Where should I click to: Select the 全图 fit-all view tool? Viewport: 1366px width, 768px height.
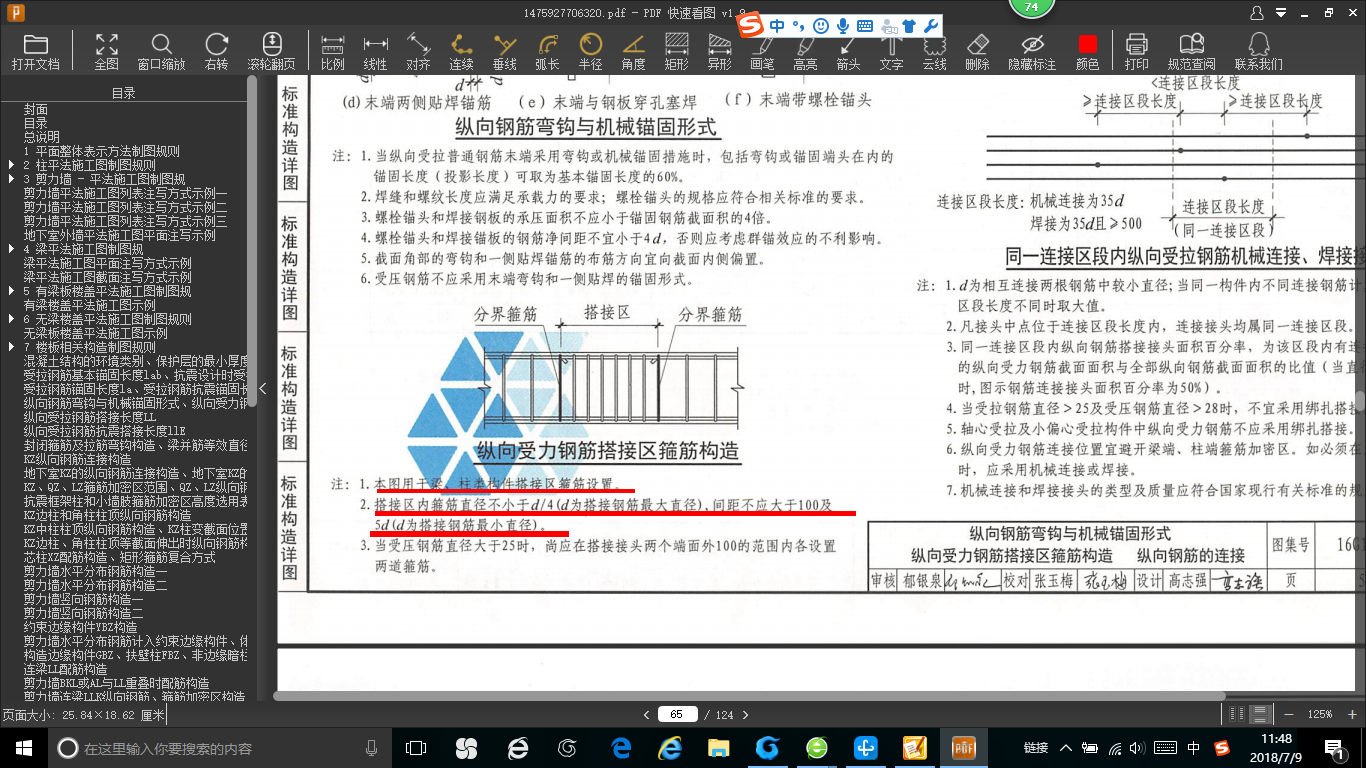coord(107,51)
